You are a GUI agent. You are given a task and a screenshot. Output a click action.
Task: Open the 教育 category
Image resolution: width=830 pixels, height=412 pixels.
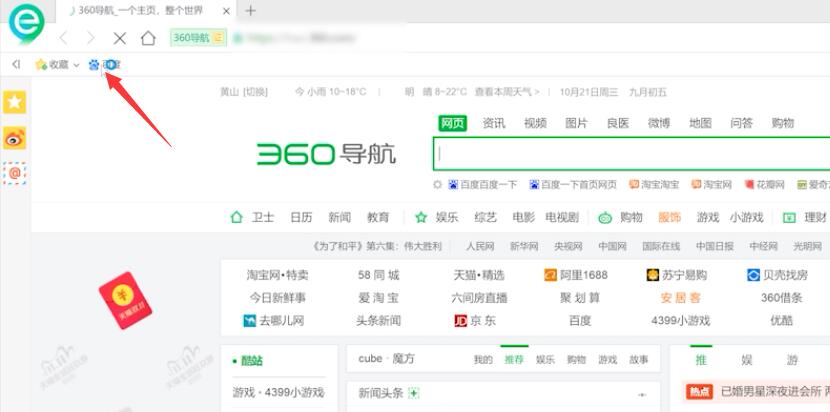pyautogui.click(x=378, y=217)
